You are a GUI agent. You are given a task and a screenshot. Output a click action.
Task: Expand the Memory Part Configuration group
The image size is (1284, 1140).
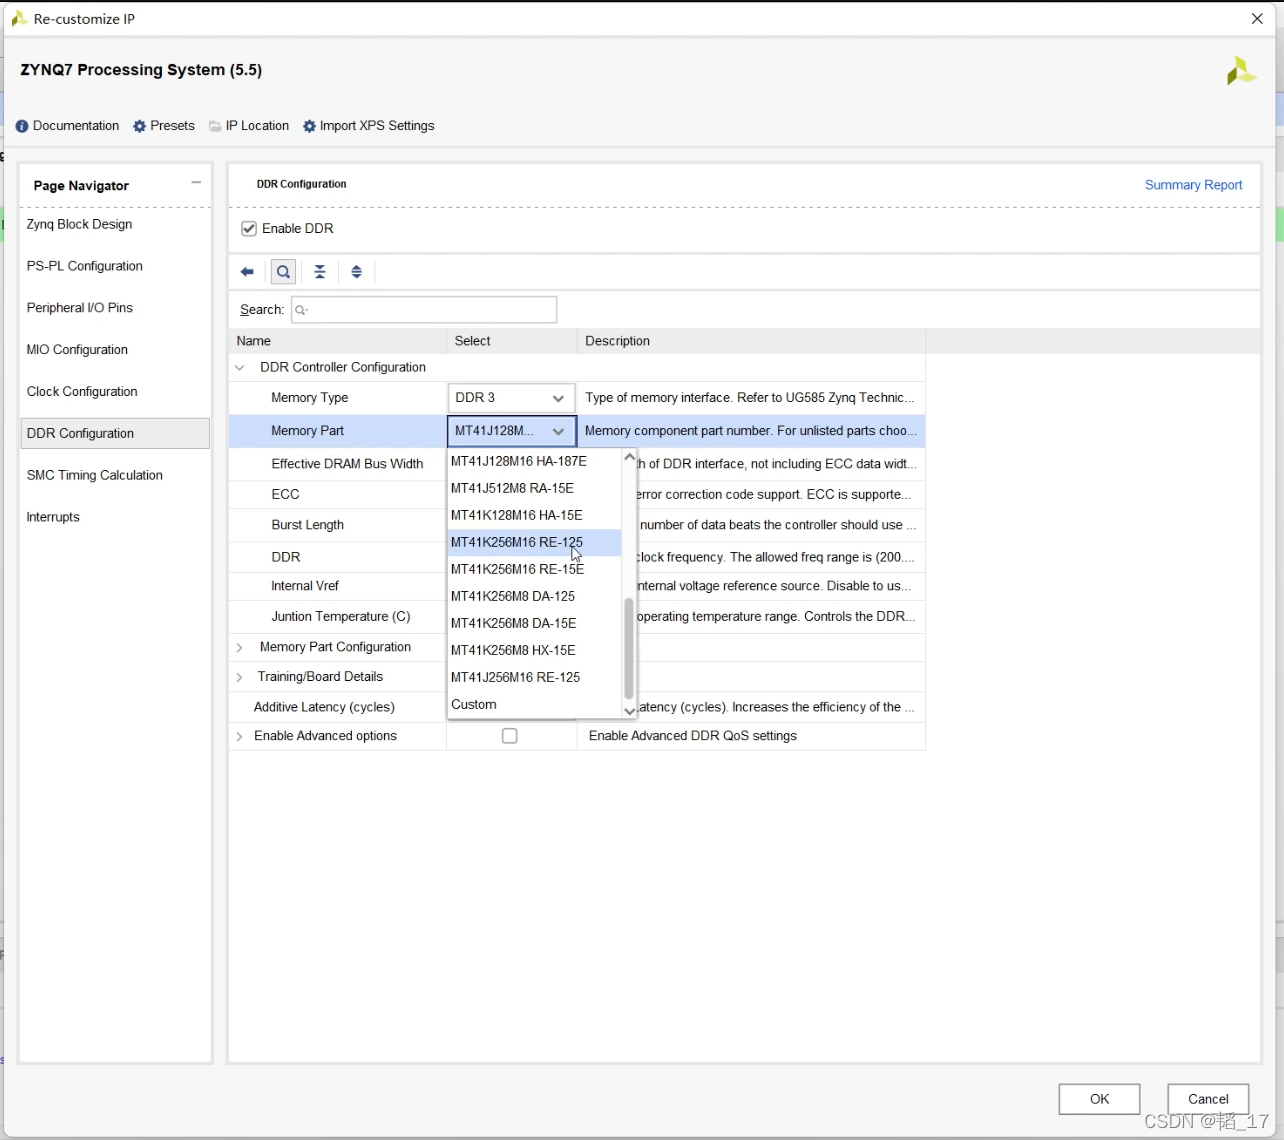(x=239, y=648)
